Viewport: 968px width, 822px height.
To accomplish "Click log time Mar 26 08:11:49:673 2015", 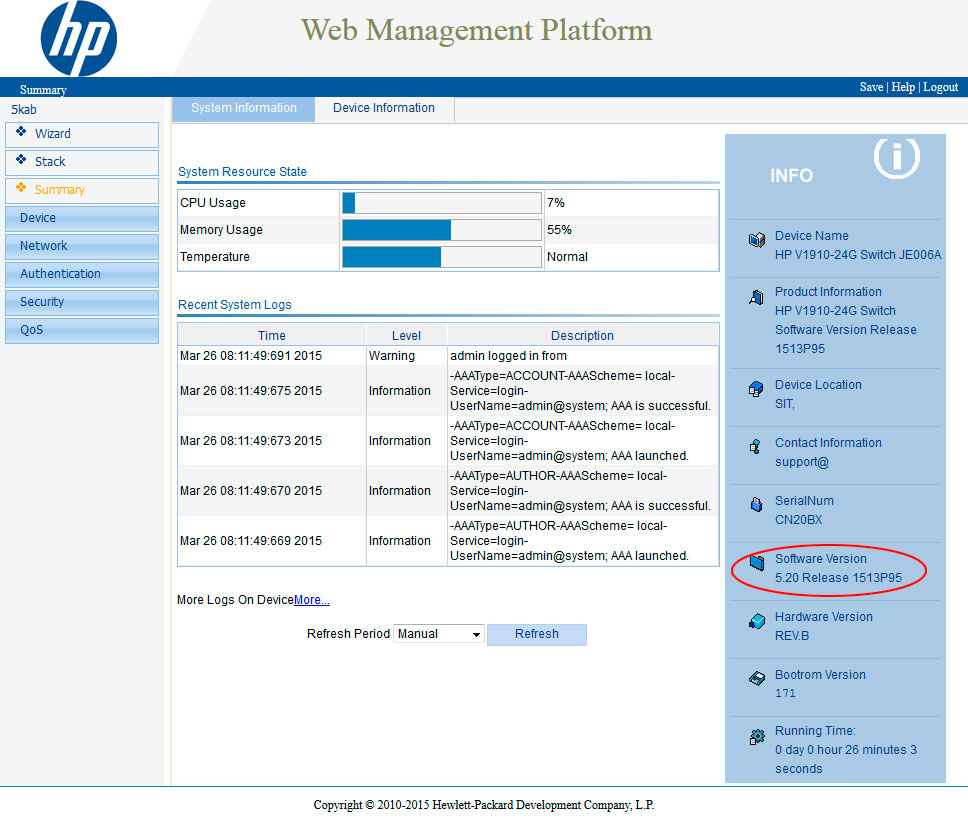I will tap(251, 441).
